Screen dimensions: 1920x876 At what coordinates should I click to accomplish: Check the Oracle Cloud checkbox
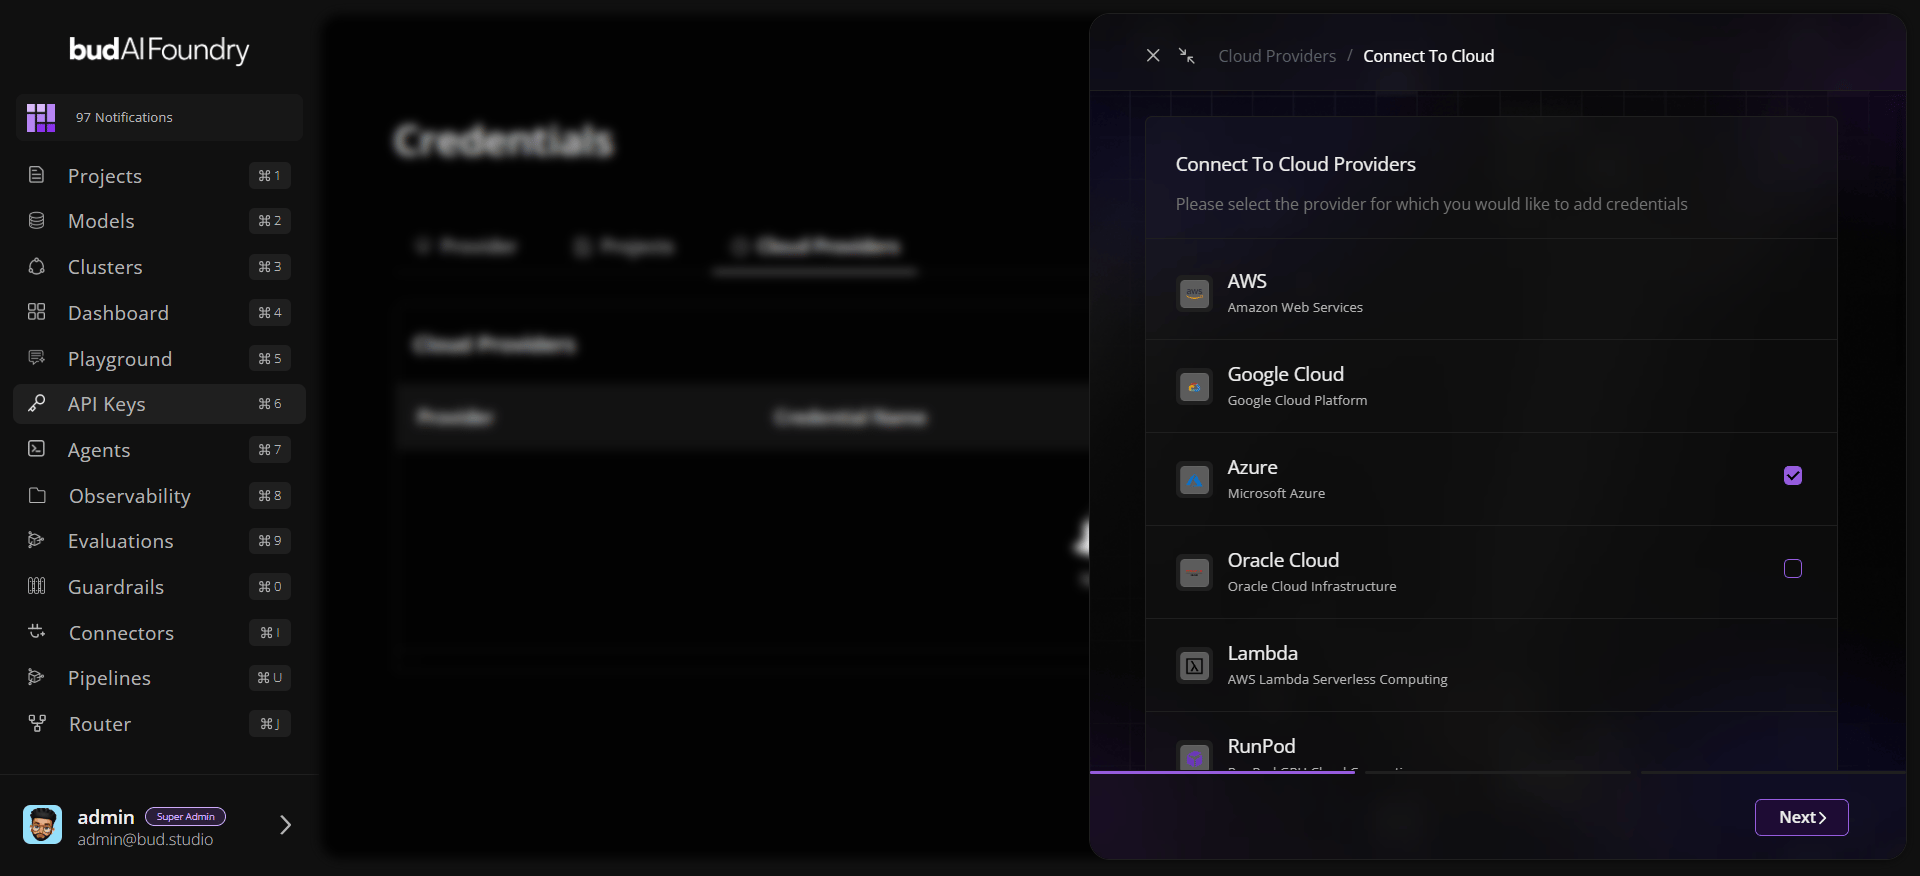[x=1793, y=569]
